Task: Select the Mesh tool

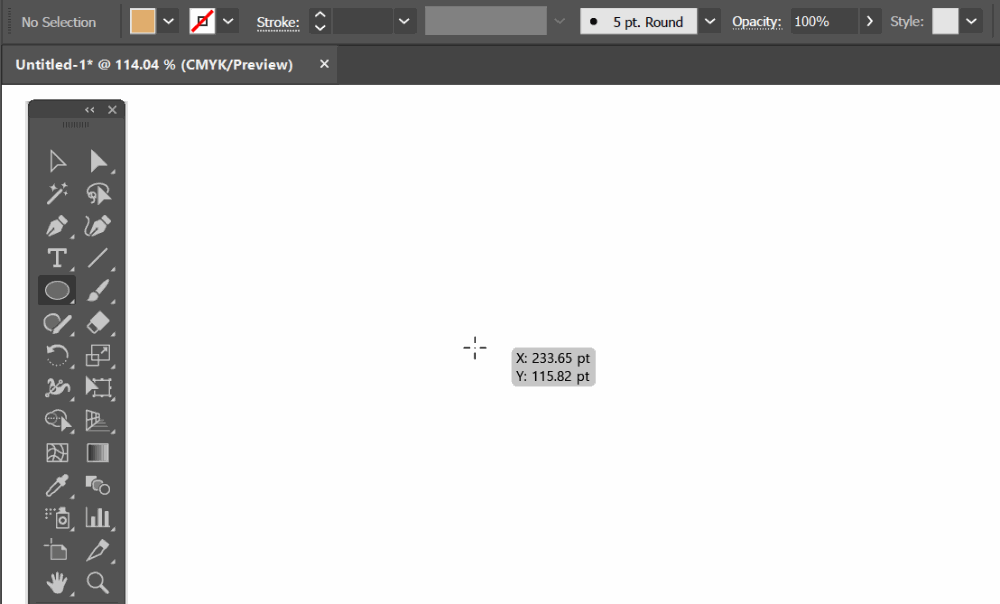Action: click(x=57, y=453)
